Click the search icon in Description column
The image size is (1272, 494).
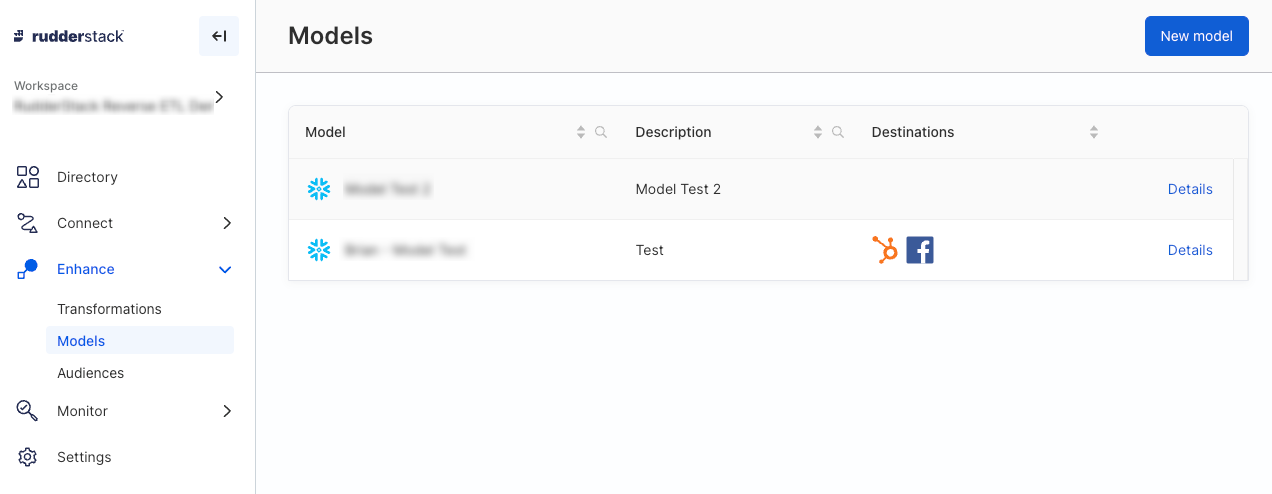pos(838,132)
